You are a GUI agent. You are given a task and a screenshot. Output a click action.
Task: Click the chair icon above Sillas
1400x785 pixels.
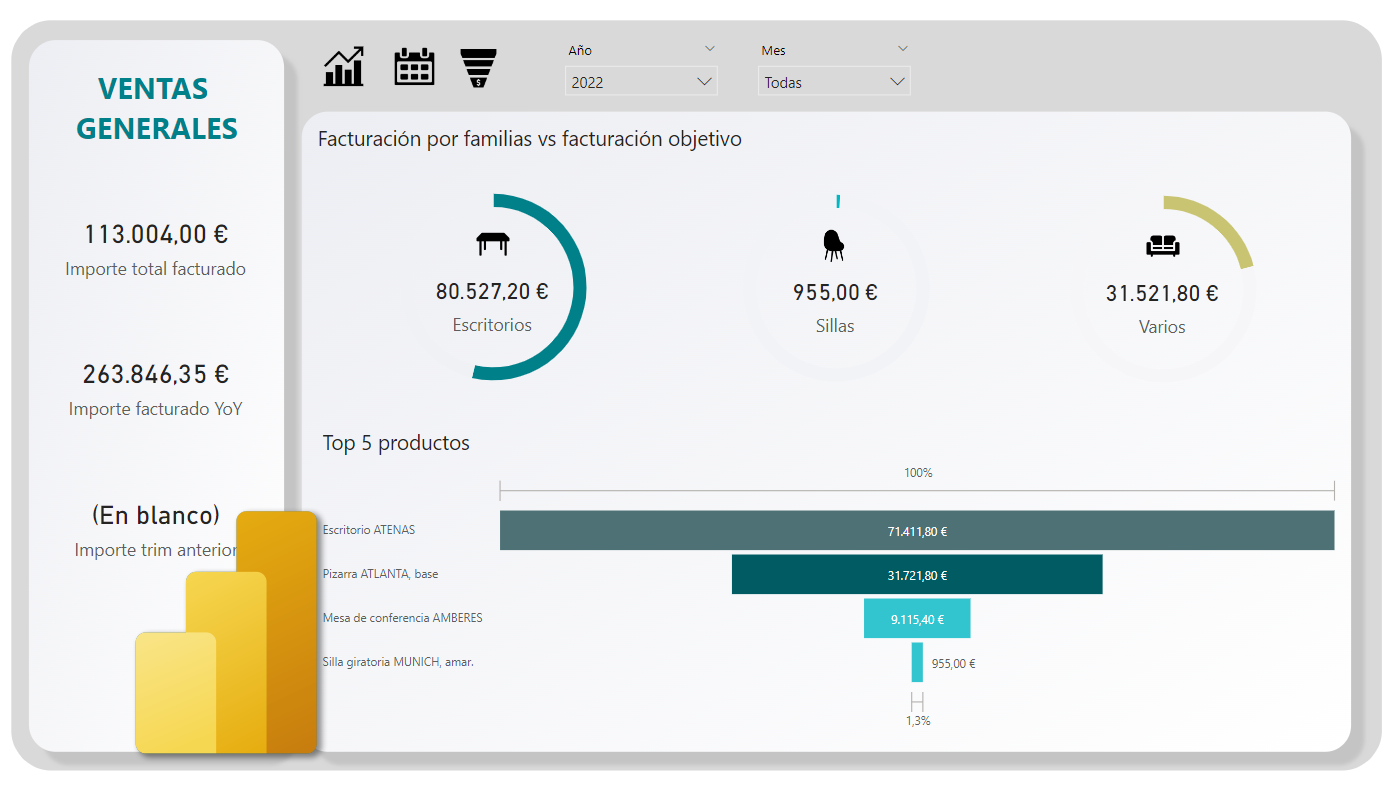[x=833, y=245]
